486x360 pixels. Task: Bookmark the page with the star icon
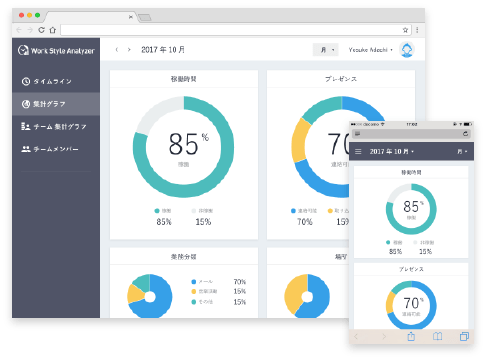pyautogui.click(x=405, y=30)
